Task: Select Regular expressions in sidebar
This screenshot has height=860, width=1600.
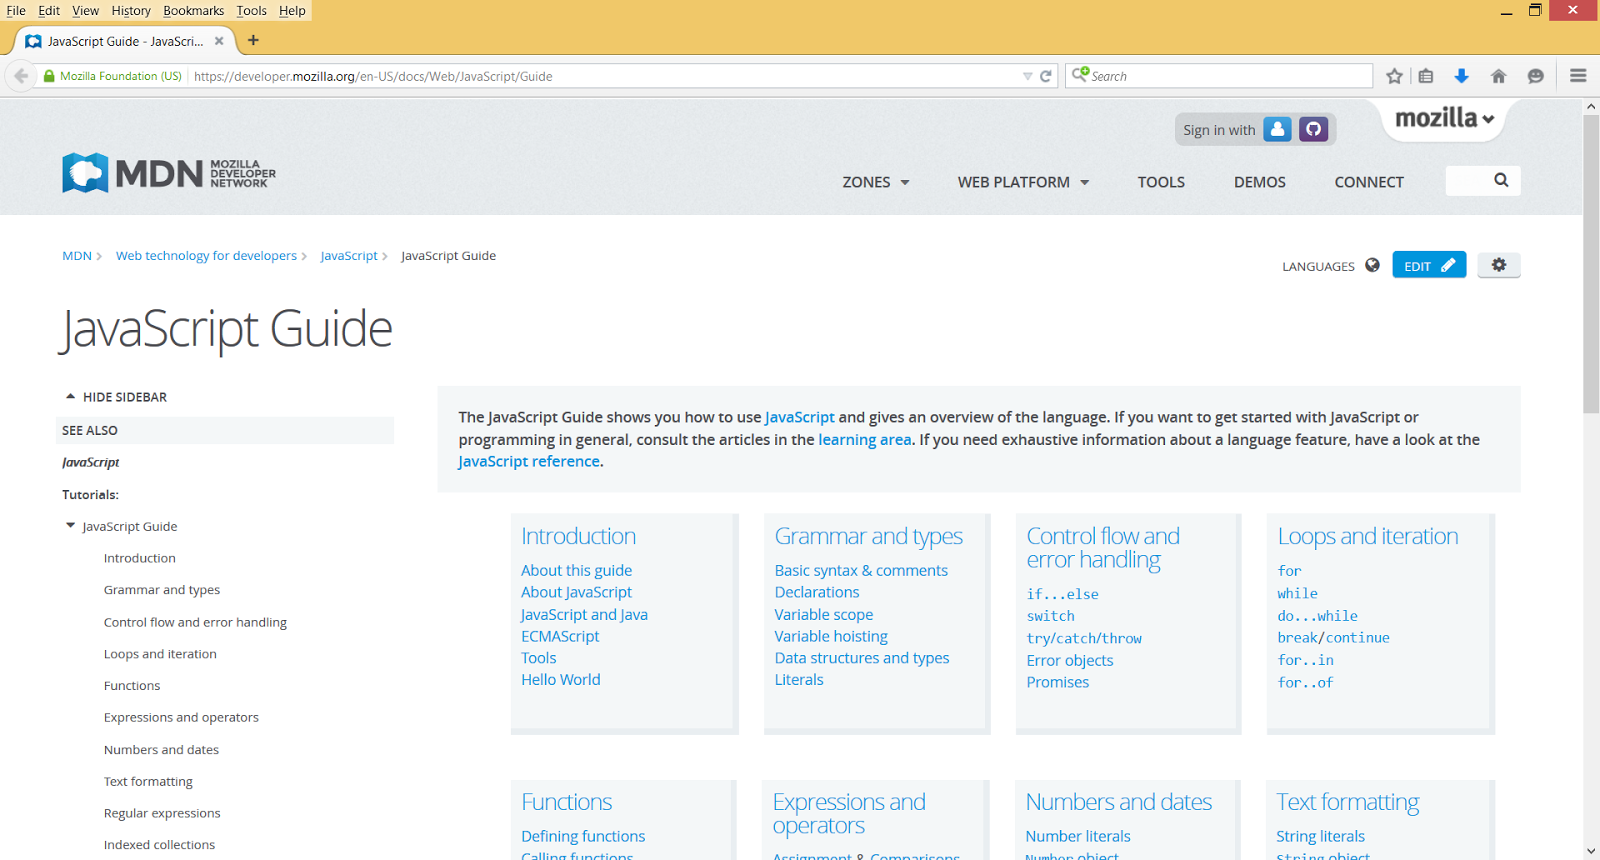Action: coord(162,813)
